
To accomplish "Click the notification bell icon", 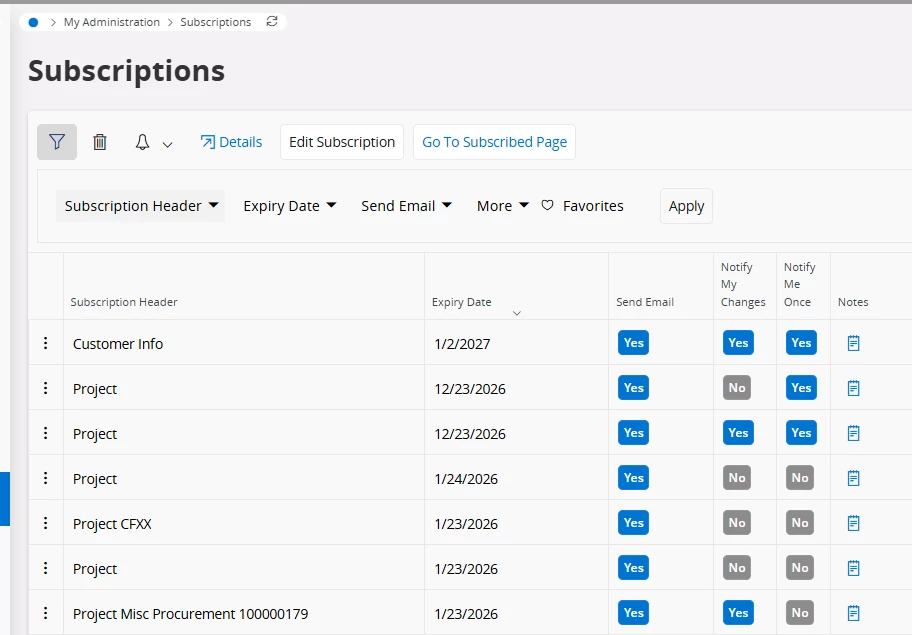I will pyautogui.click(x=143, y=143).
